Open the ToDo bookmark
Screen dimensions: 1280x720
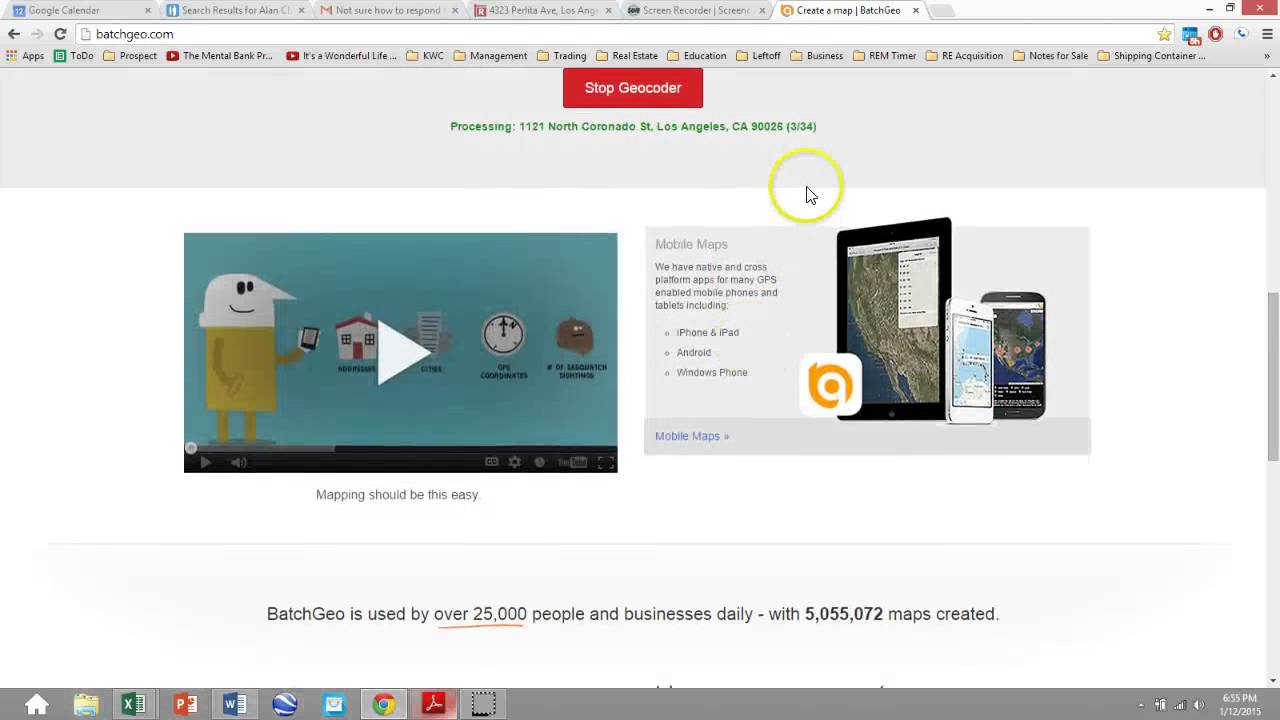point(74,56)
